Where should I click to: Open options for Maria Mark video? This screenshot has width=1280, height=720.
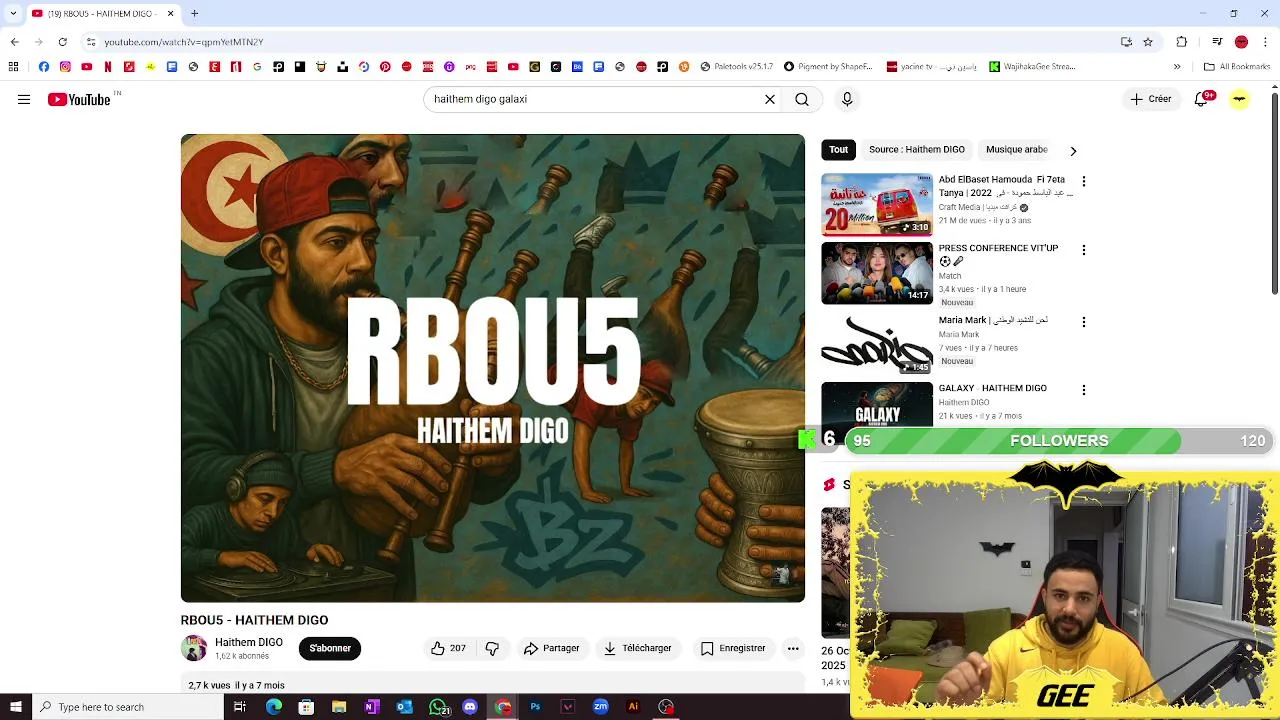[x=1084, y=322]
